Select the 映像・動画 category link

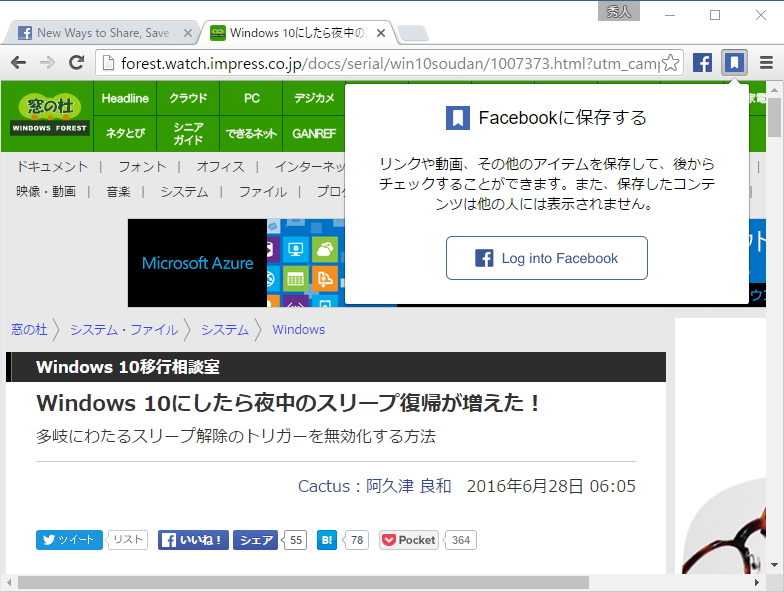tap(46, 192)
